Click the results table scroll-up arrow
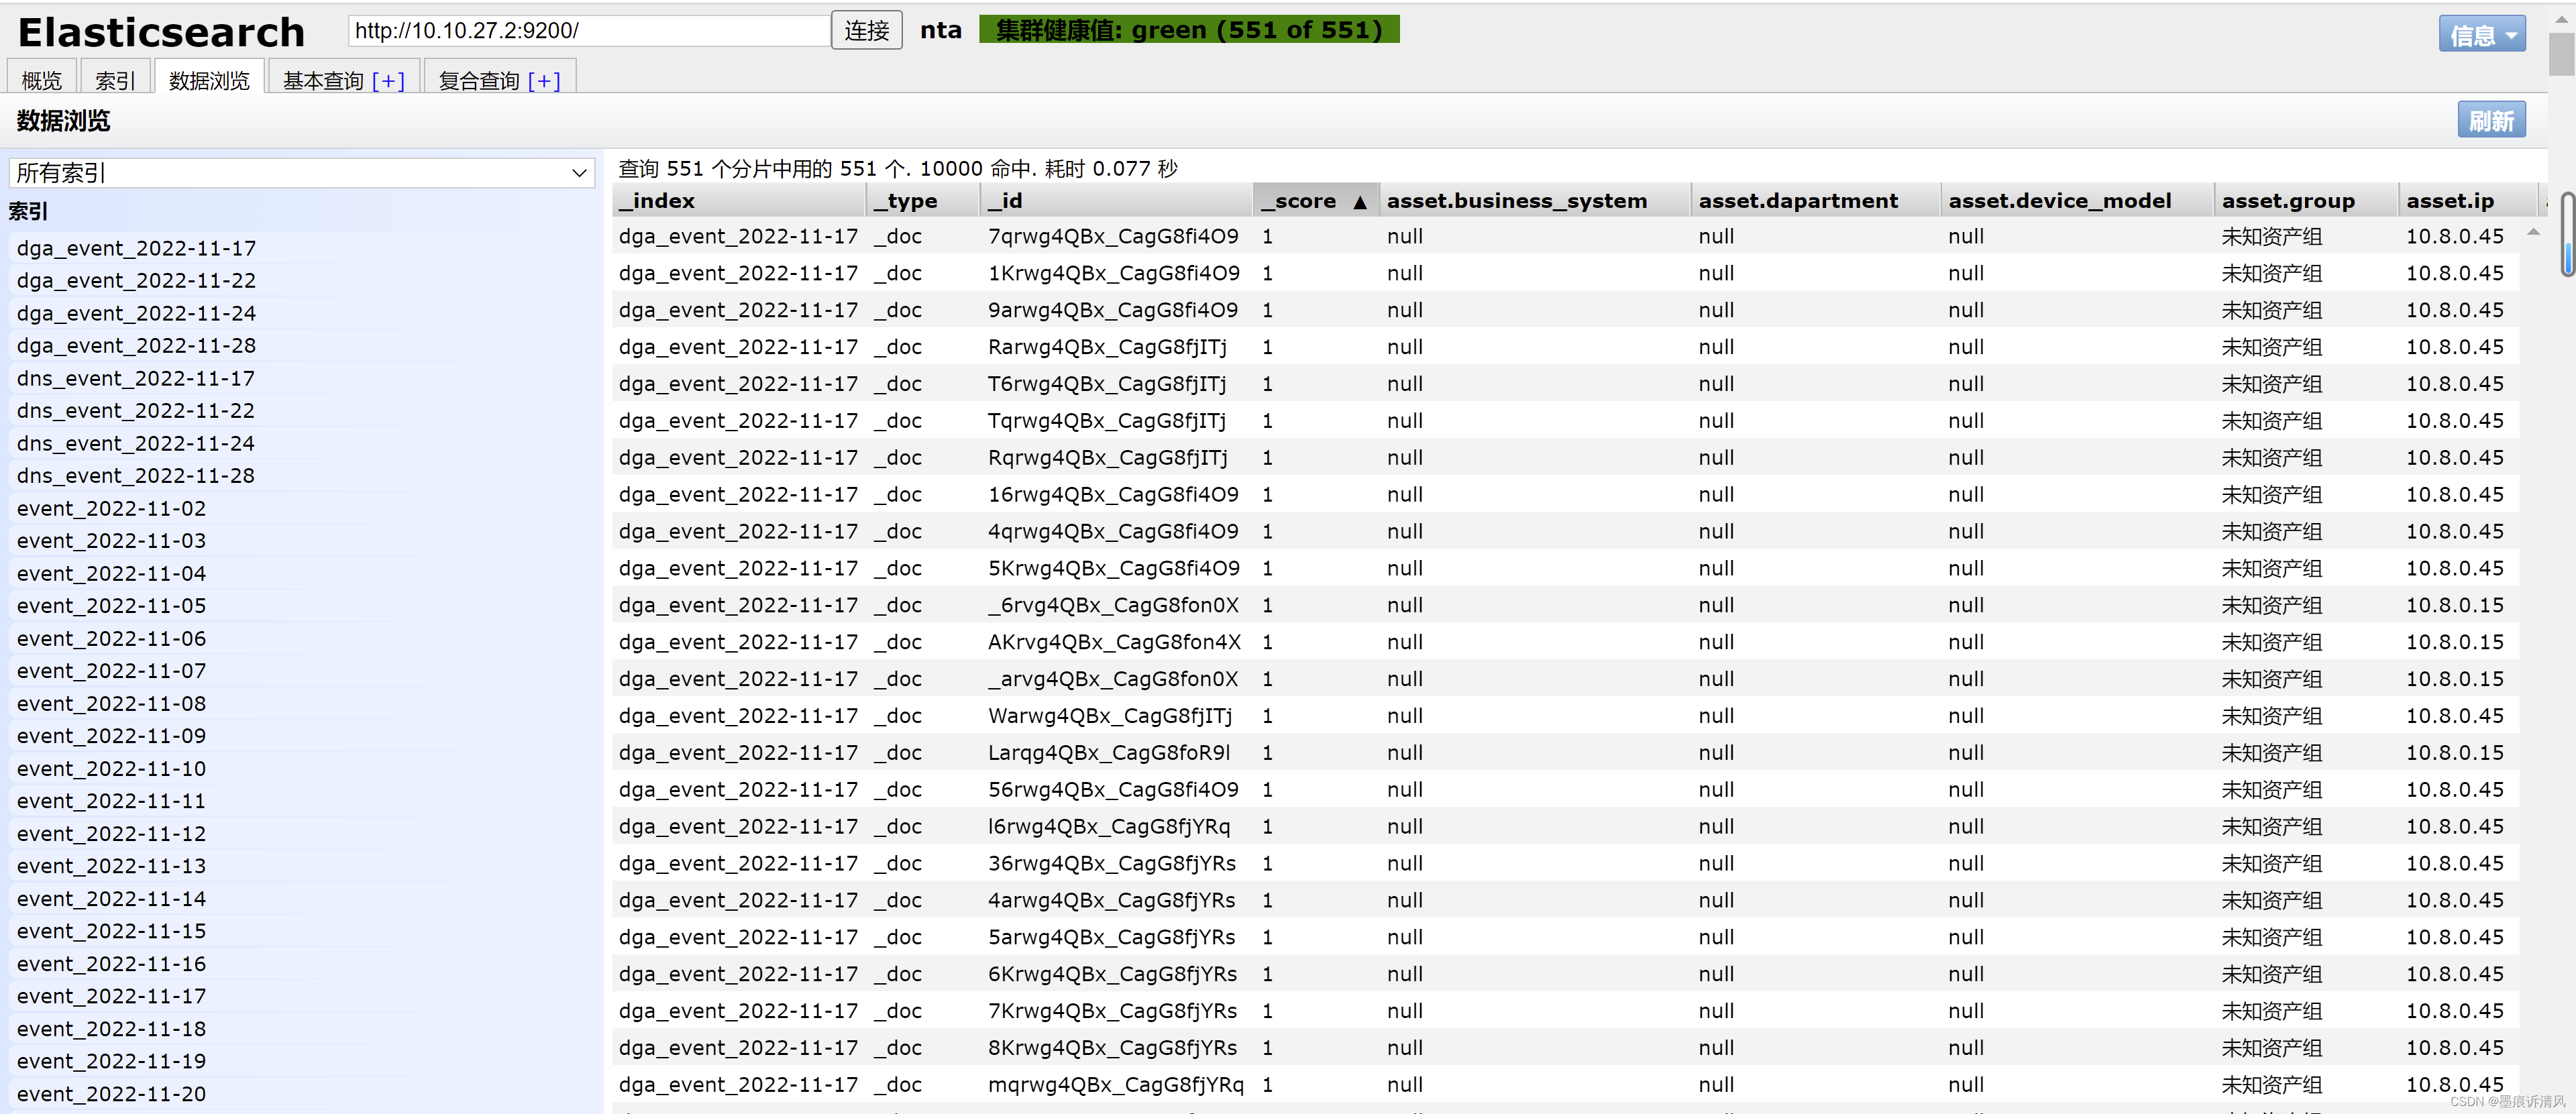The height and width of the screenshot is (1114, 2576). (x=2533, y=232)
